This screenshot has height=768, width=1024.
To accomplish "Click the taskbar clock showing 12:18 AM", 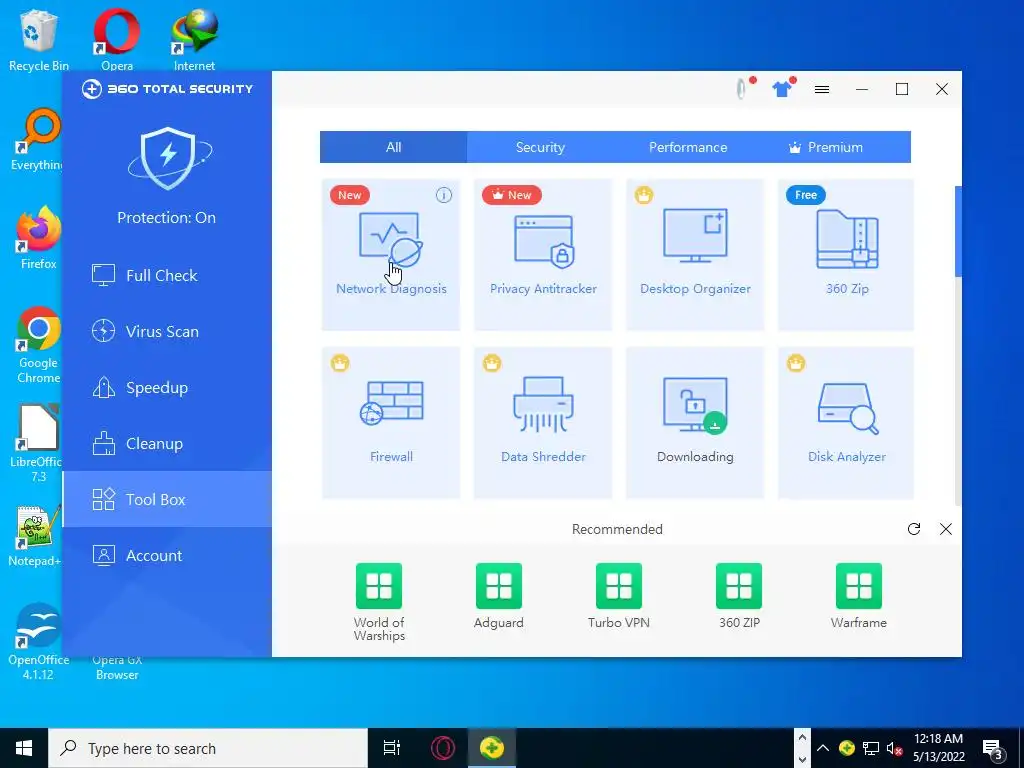I will click(x=938, y=748).
